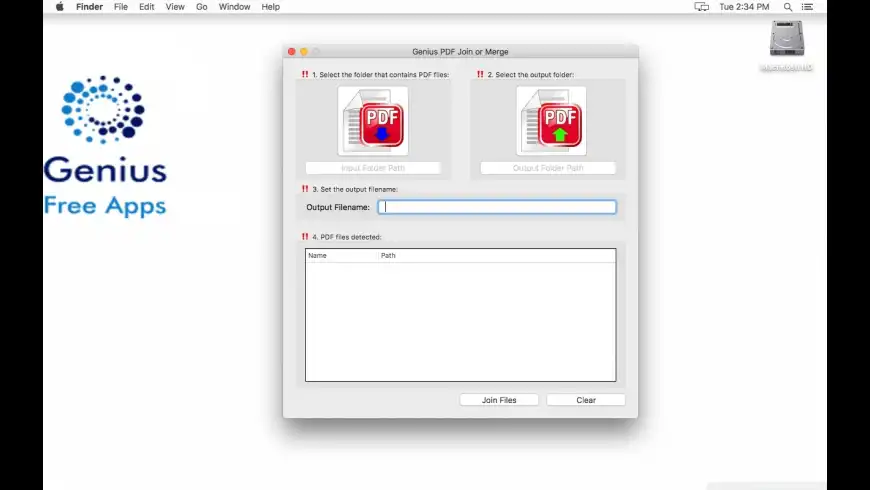Click the output folder PDF icon with green arrow
870x490 pixels.
tap(551, 121)
